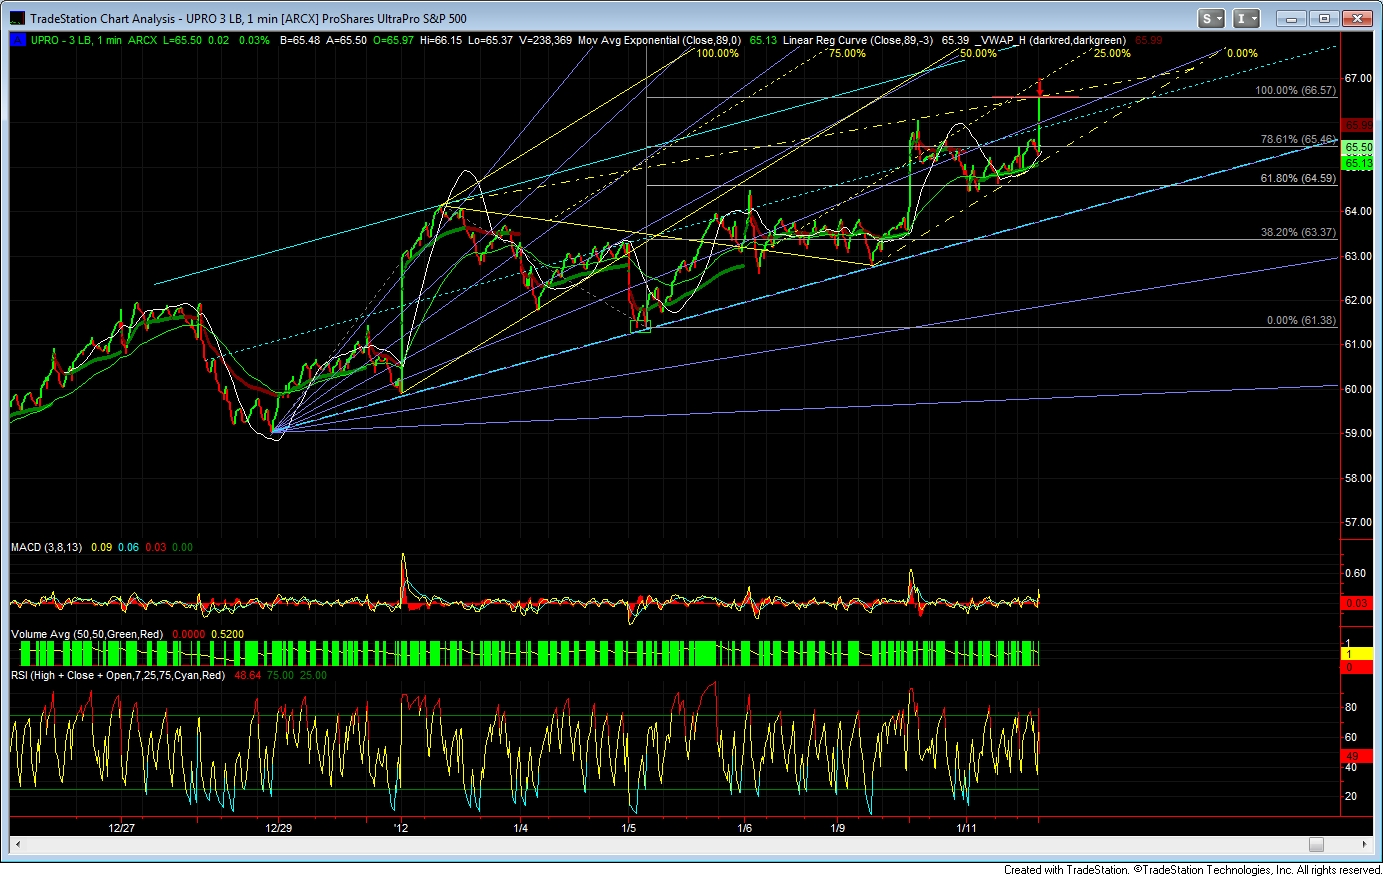Image resolution: width=1383 pixels, height=876 pixels.
Task: Click the '78.61% (65.46)' Fibonacci label
Action: pyautogui.click(x=1298, y=139)
